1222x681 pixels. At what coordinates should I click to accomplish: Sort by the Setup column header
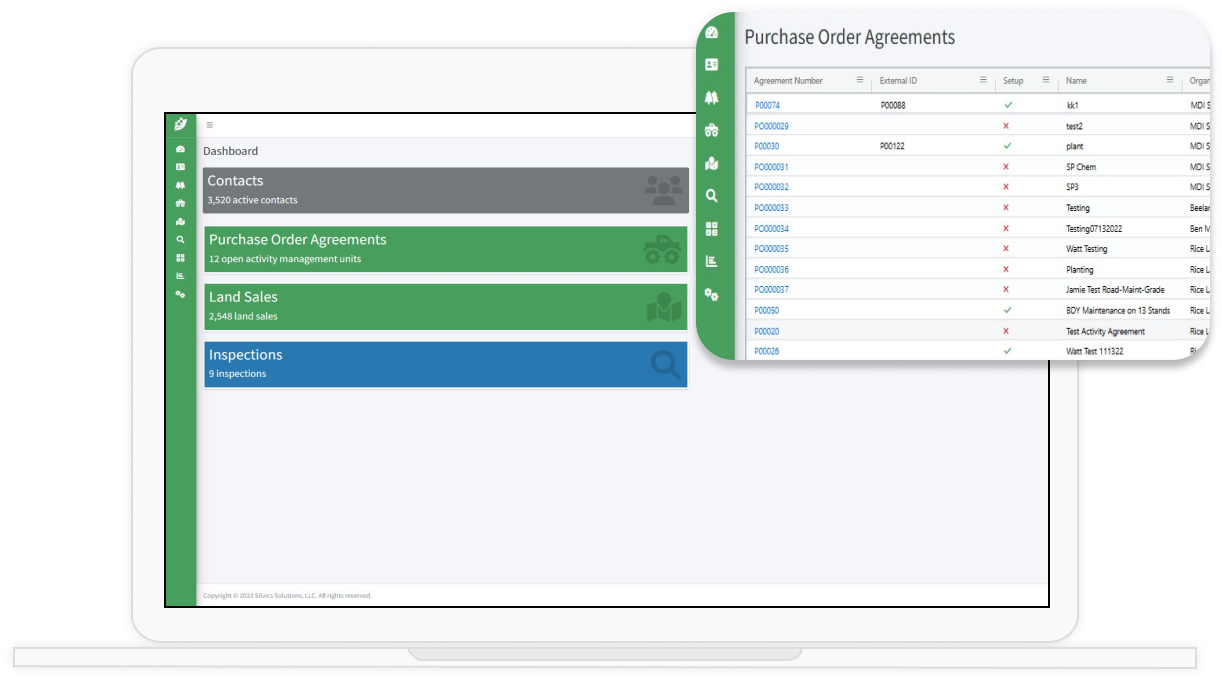pyautogui.click(x=1013, y=81)
